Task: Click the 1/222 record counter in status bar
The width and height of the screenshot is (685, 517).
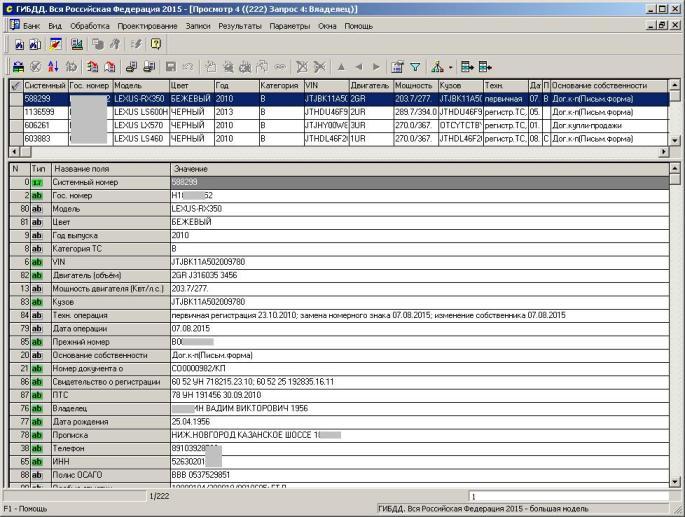Action: [x=159, y=496]
